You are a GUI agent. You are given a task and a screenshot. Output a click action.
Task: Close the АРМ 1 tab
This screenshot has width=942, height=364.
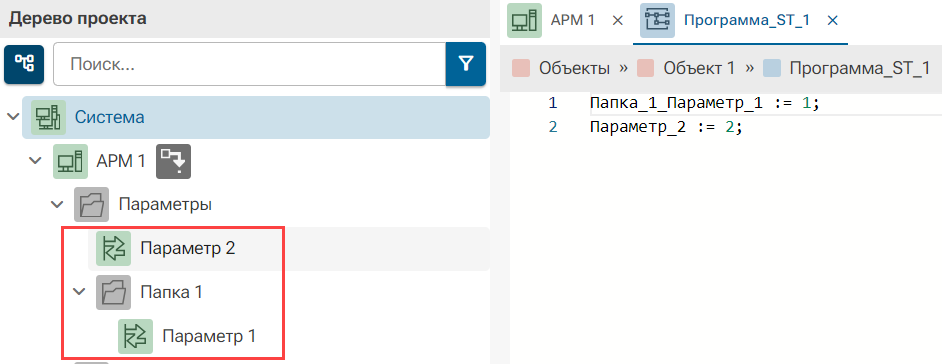tap(617, 20)
